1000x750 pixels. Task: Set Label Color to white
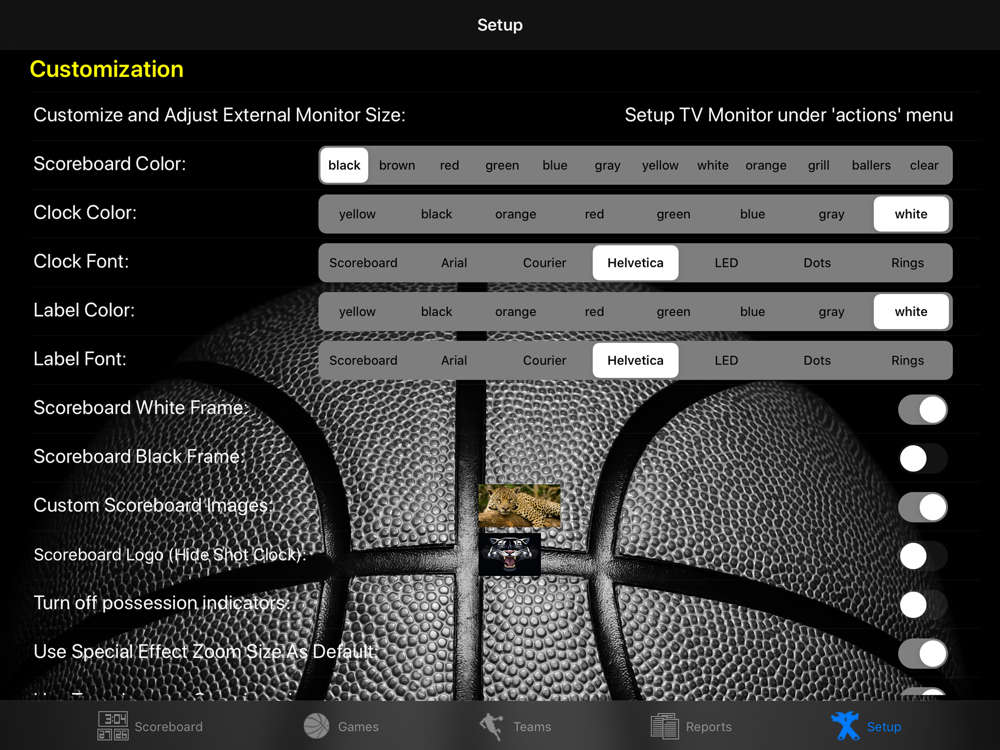(911, 312)
